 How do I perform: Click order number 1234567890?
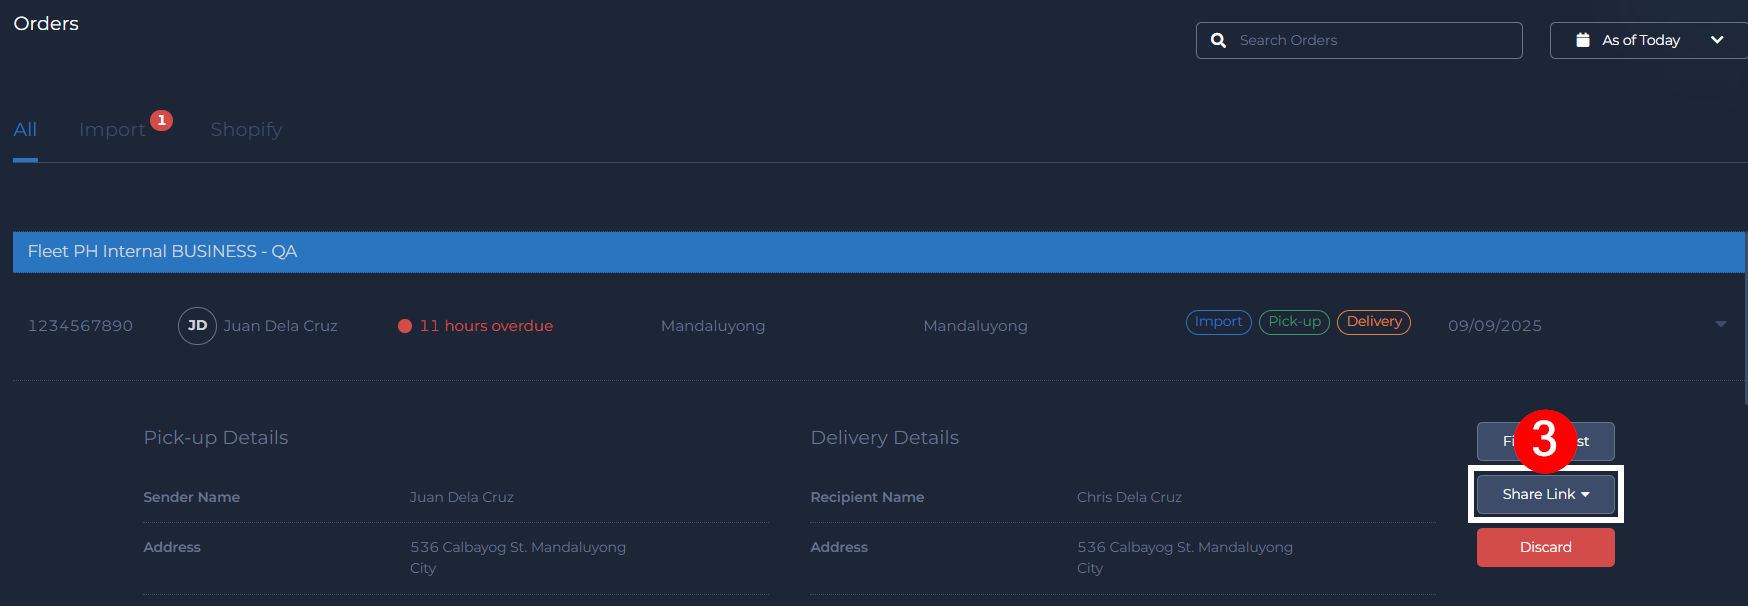80,326
